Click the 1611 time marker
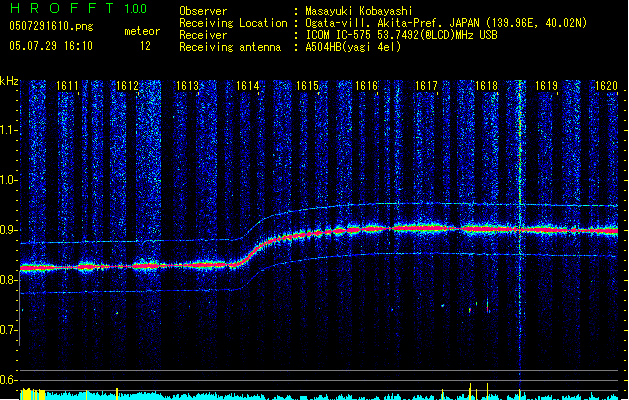Screen dimensions: 629x400 coord(68,87)
